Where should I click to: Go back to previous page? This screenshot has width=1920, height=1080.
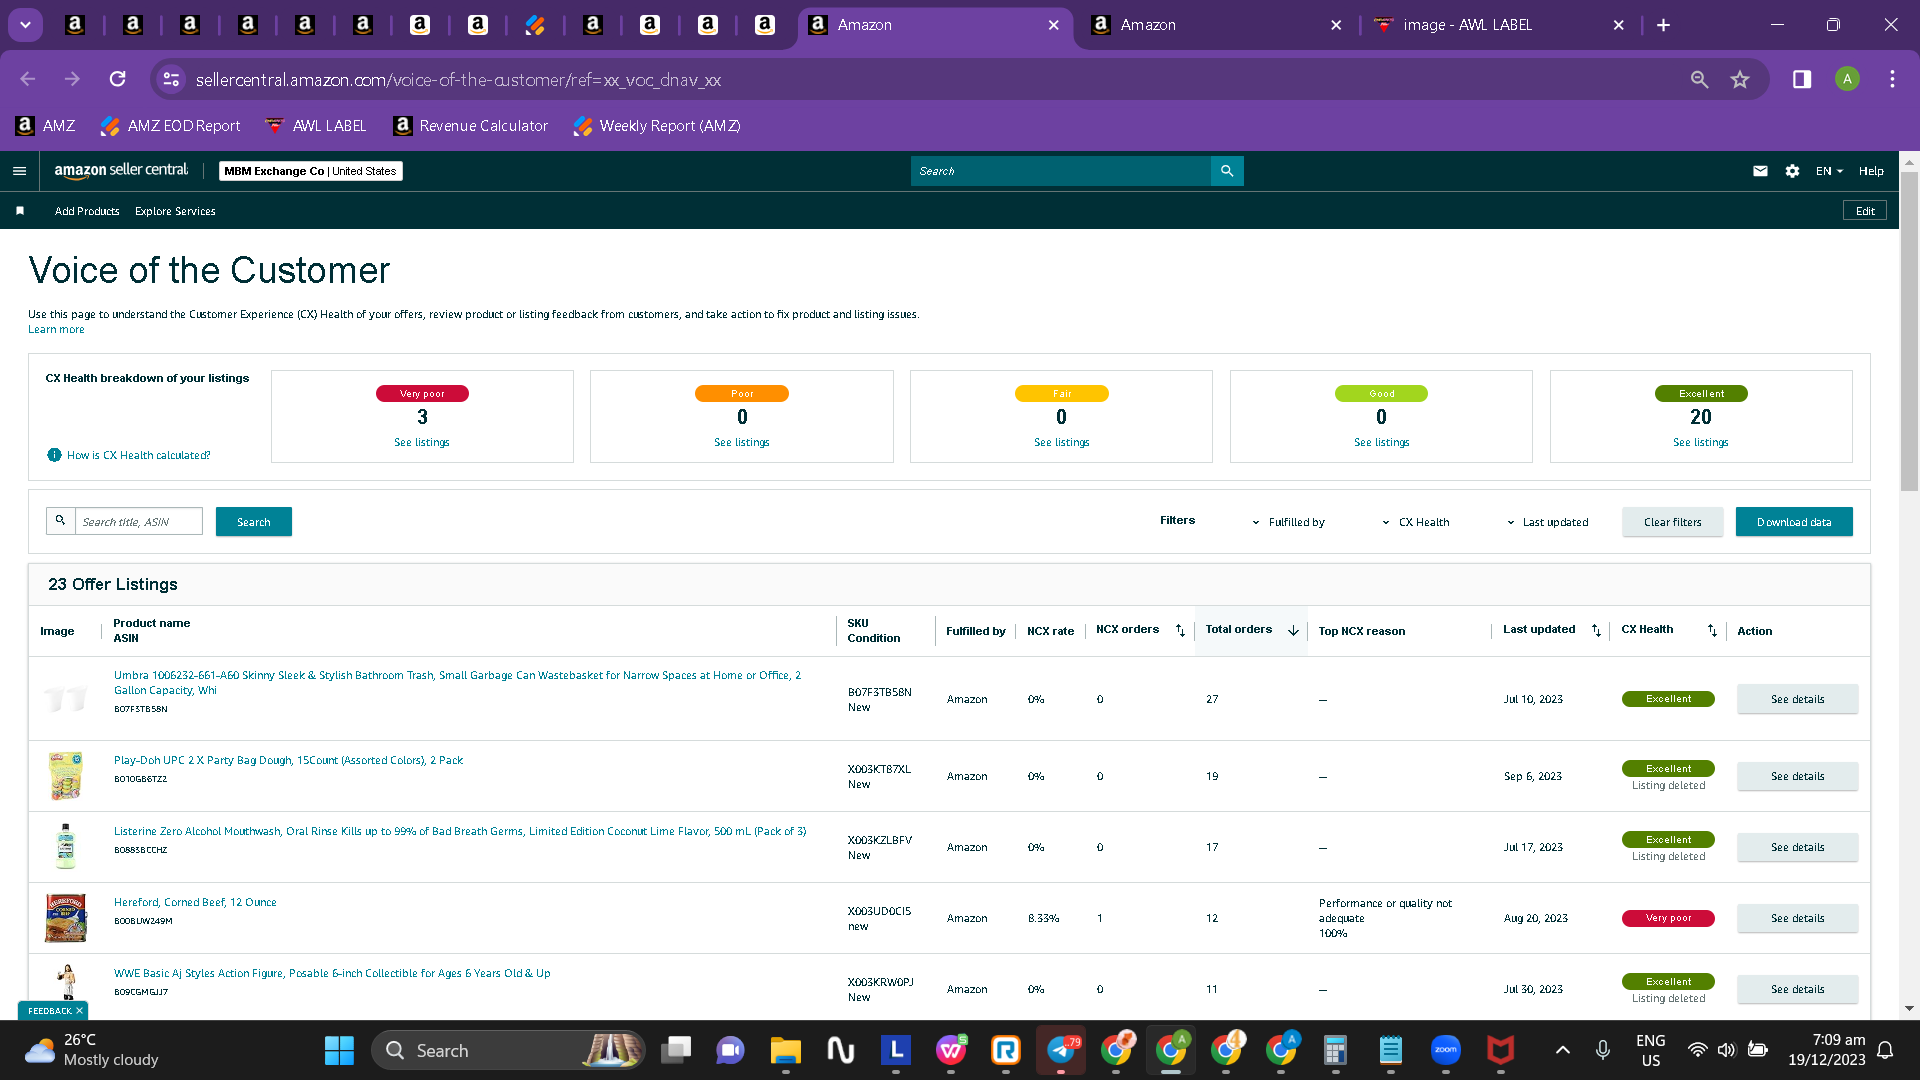tap(28, 79)
